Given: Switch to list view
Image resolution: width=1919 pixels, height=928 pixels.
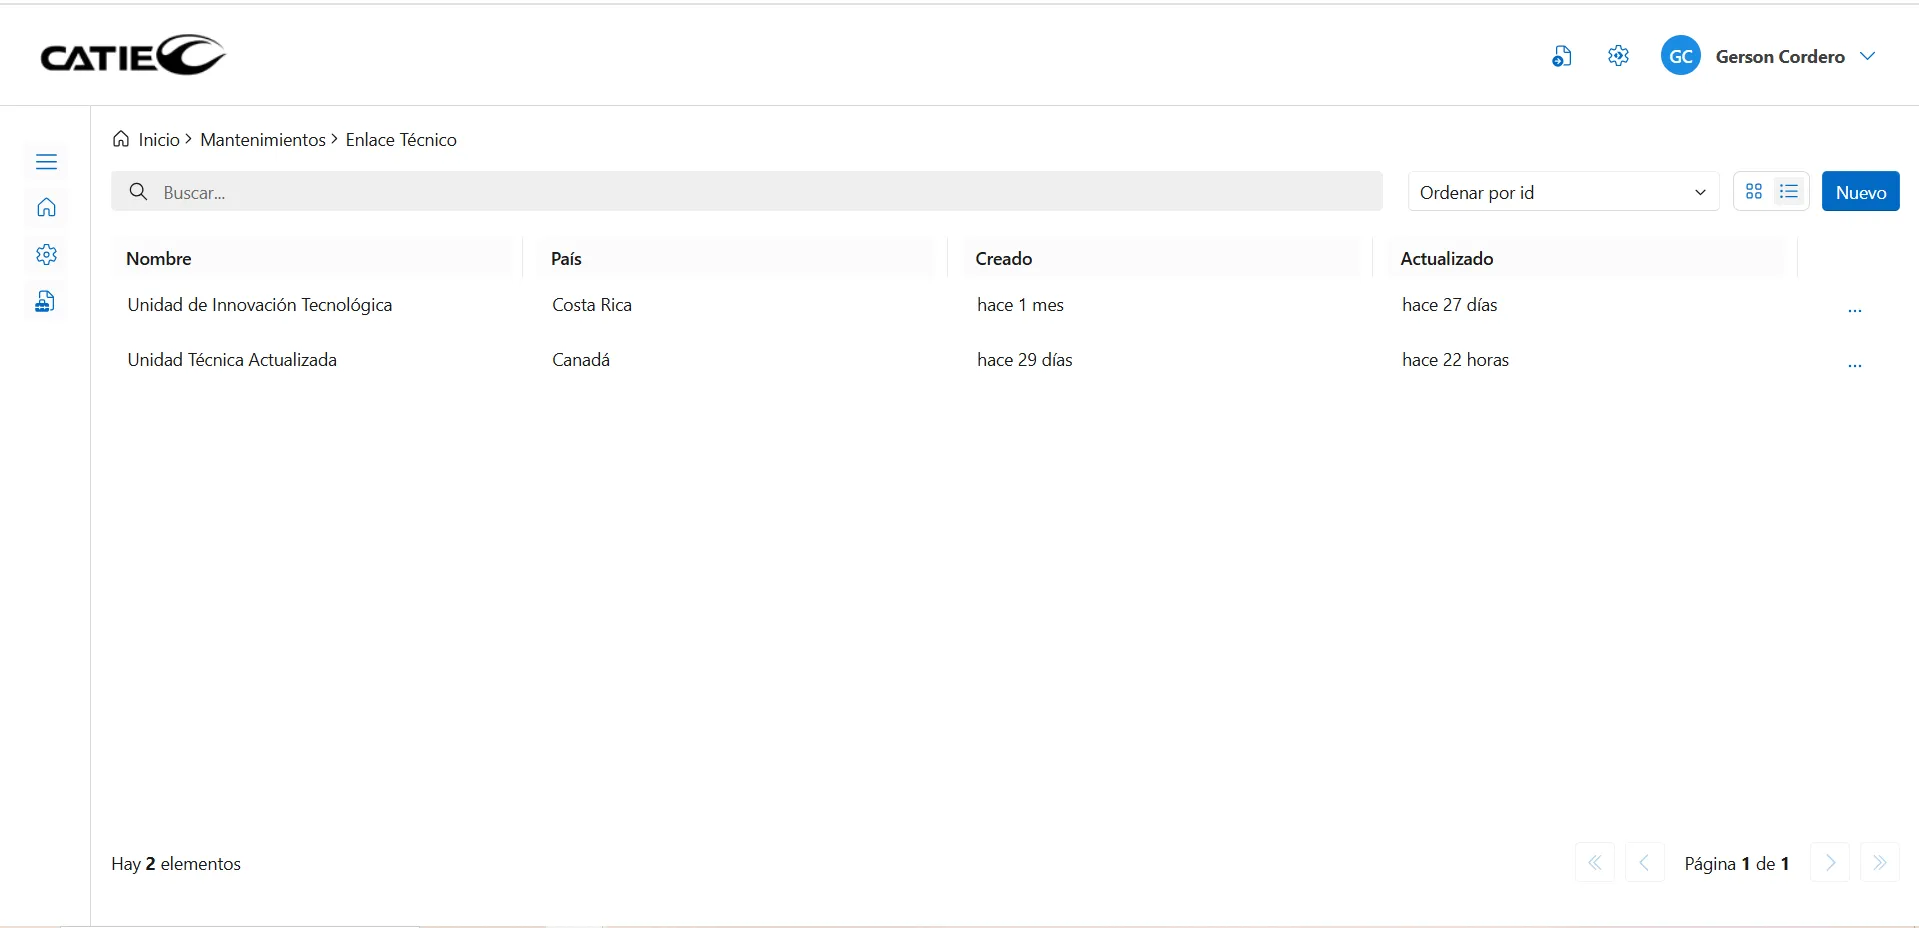Looking at the screenshot, I should tap(1789, 192).
